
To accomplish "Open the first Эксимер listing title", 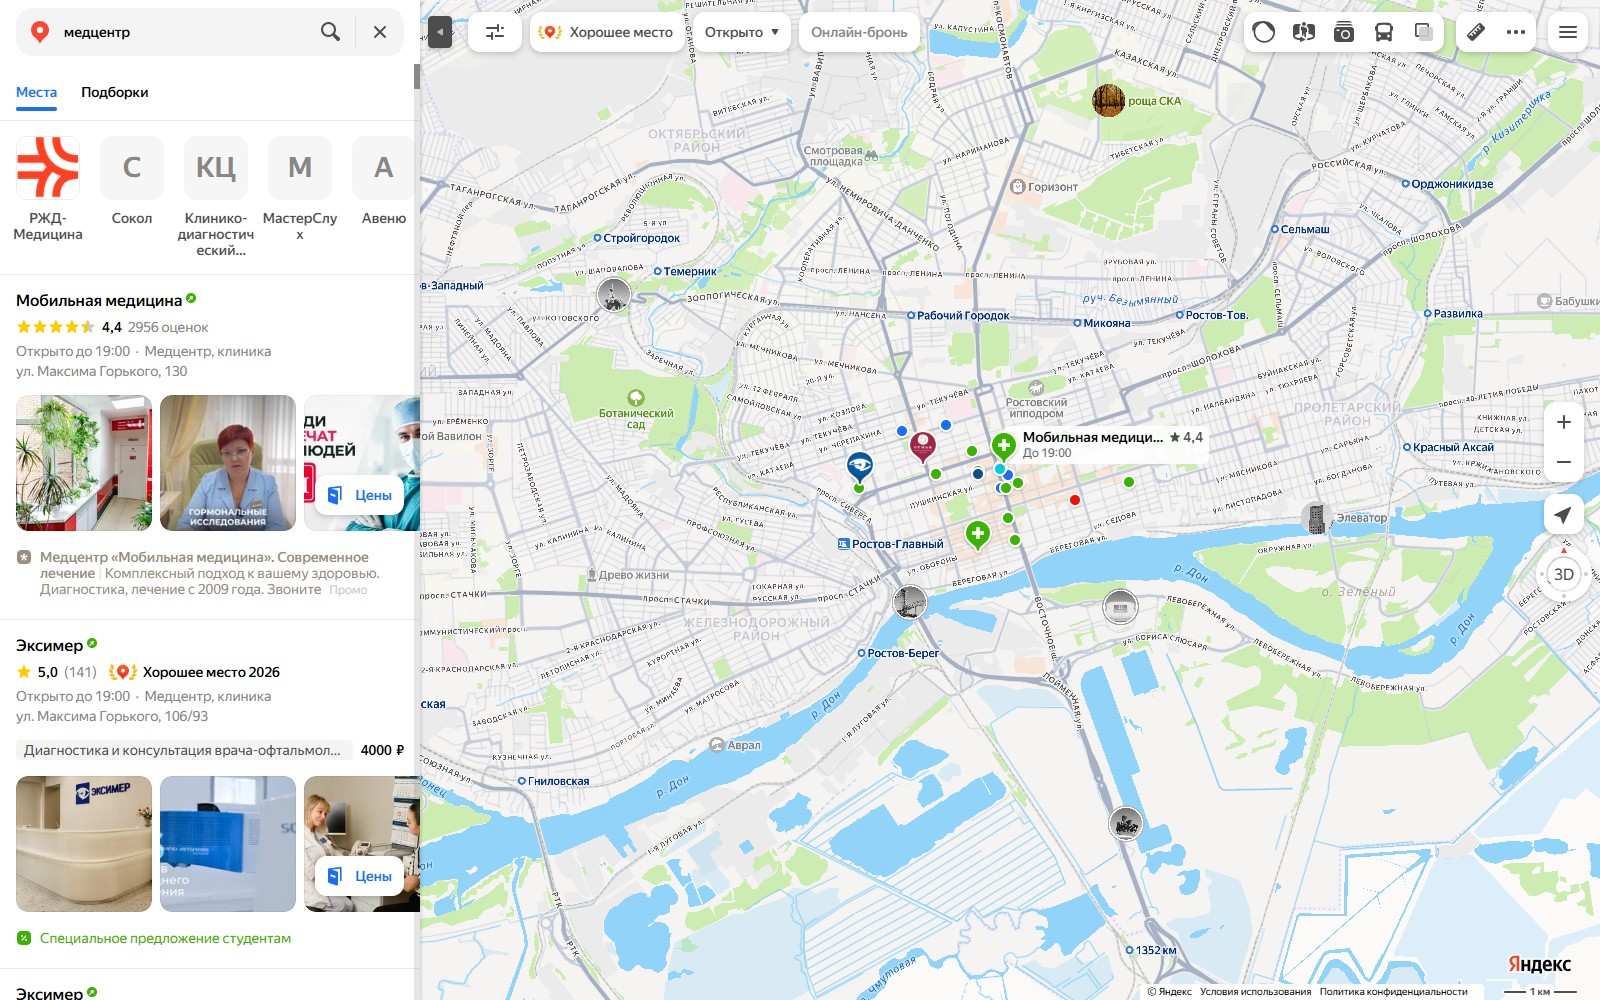I will click(x=49, y=645).
